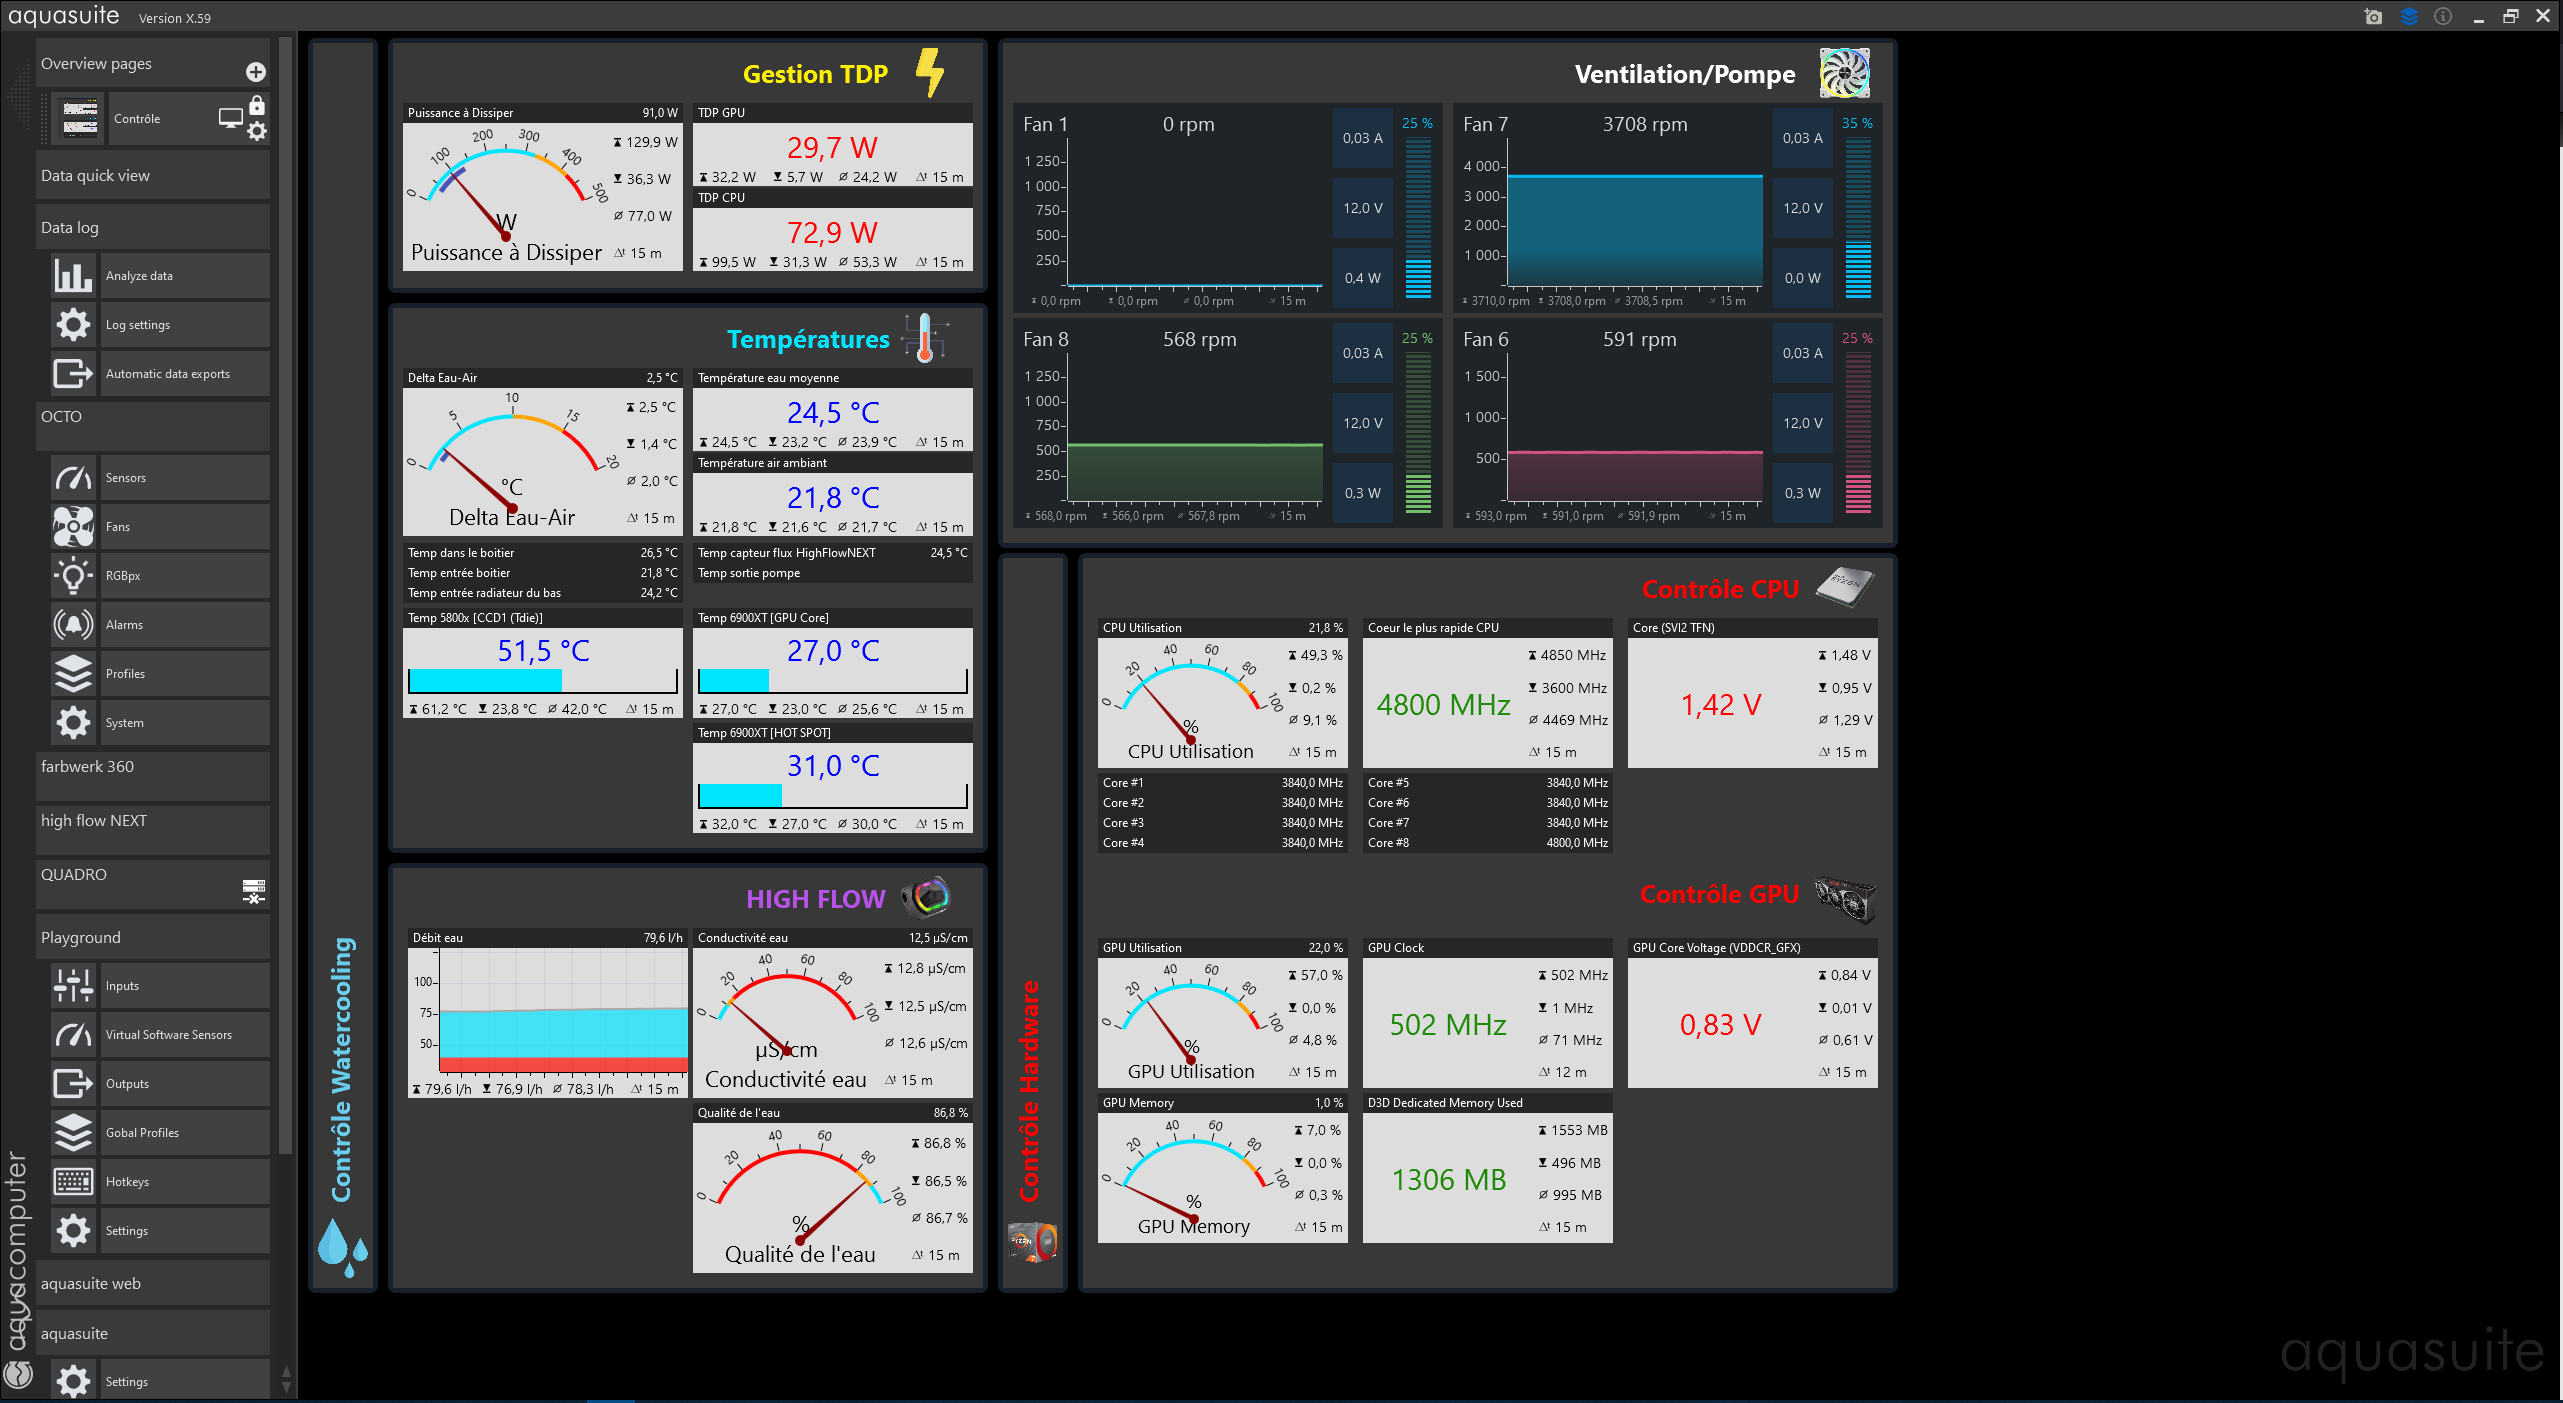Viewport: 2563px width, 1403px height.
Task: Open the gear settings of the Contrôle page
Action: (257, 131)
